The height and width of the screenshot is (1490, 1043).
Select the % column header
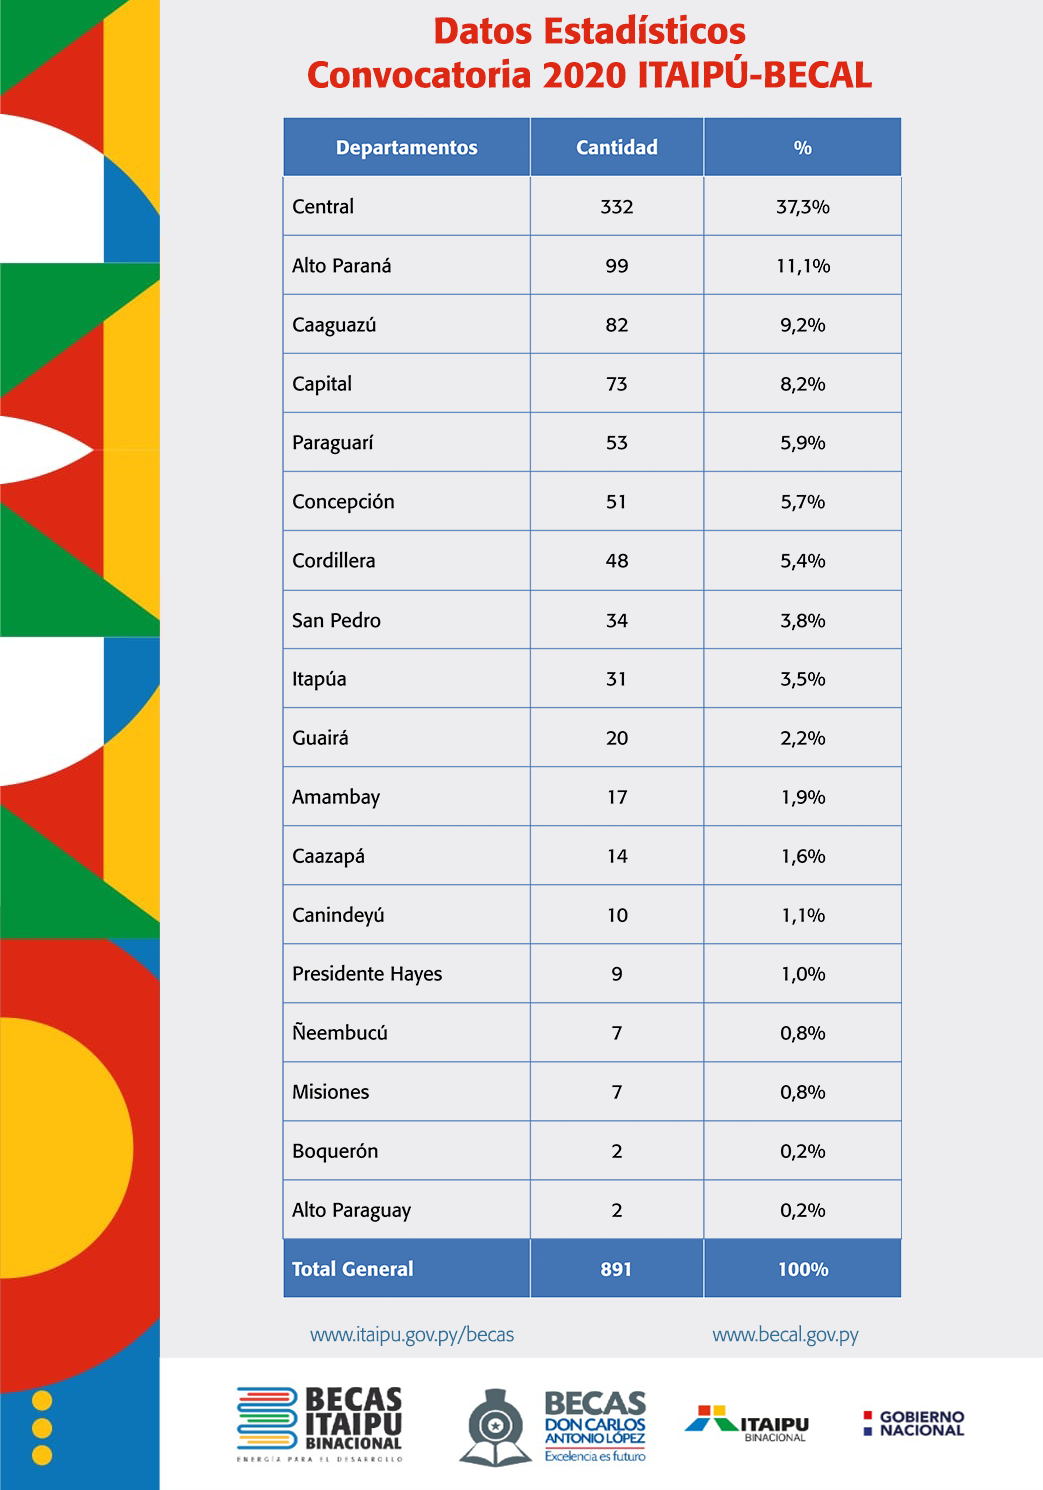(x=803, y=147)
